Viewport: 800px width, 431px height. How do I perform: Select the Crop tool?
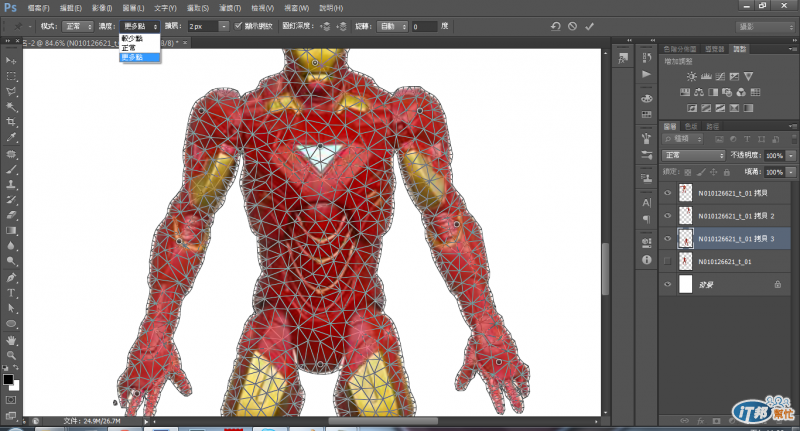coord(11,122)
